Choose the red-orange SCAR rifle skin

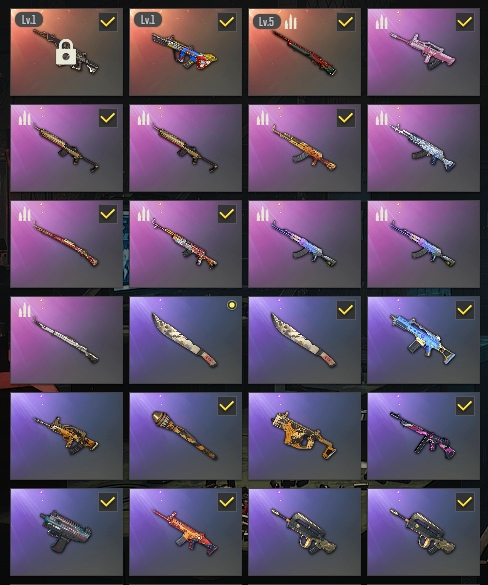click(185, 532)
